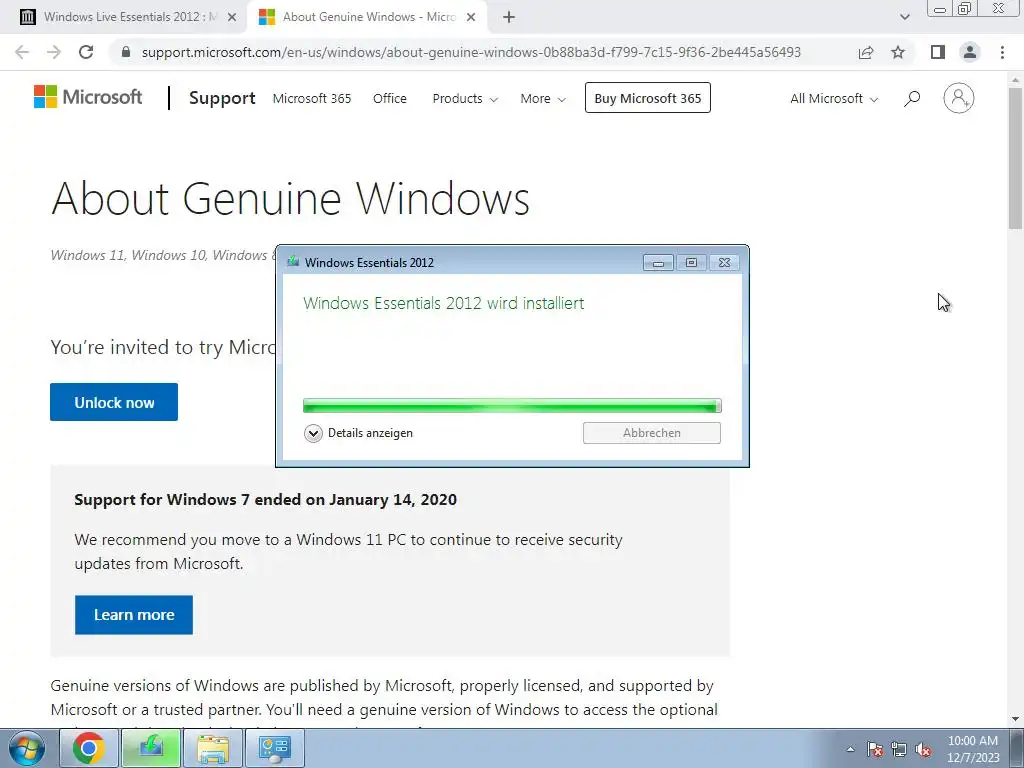
Task: Click the installer green progress bar
Action: (x=512, y=406)
